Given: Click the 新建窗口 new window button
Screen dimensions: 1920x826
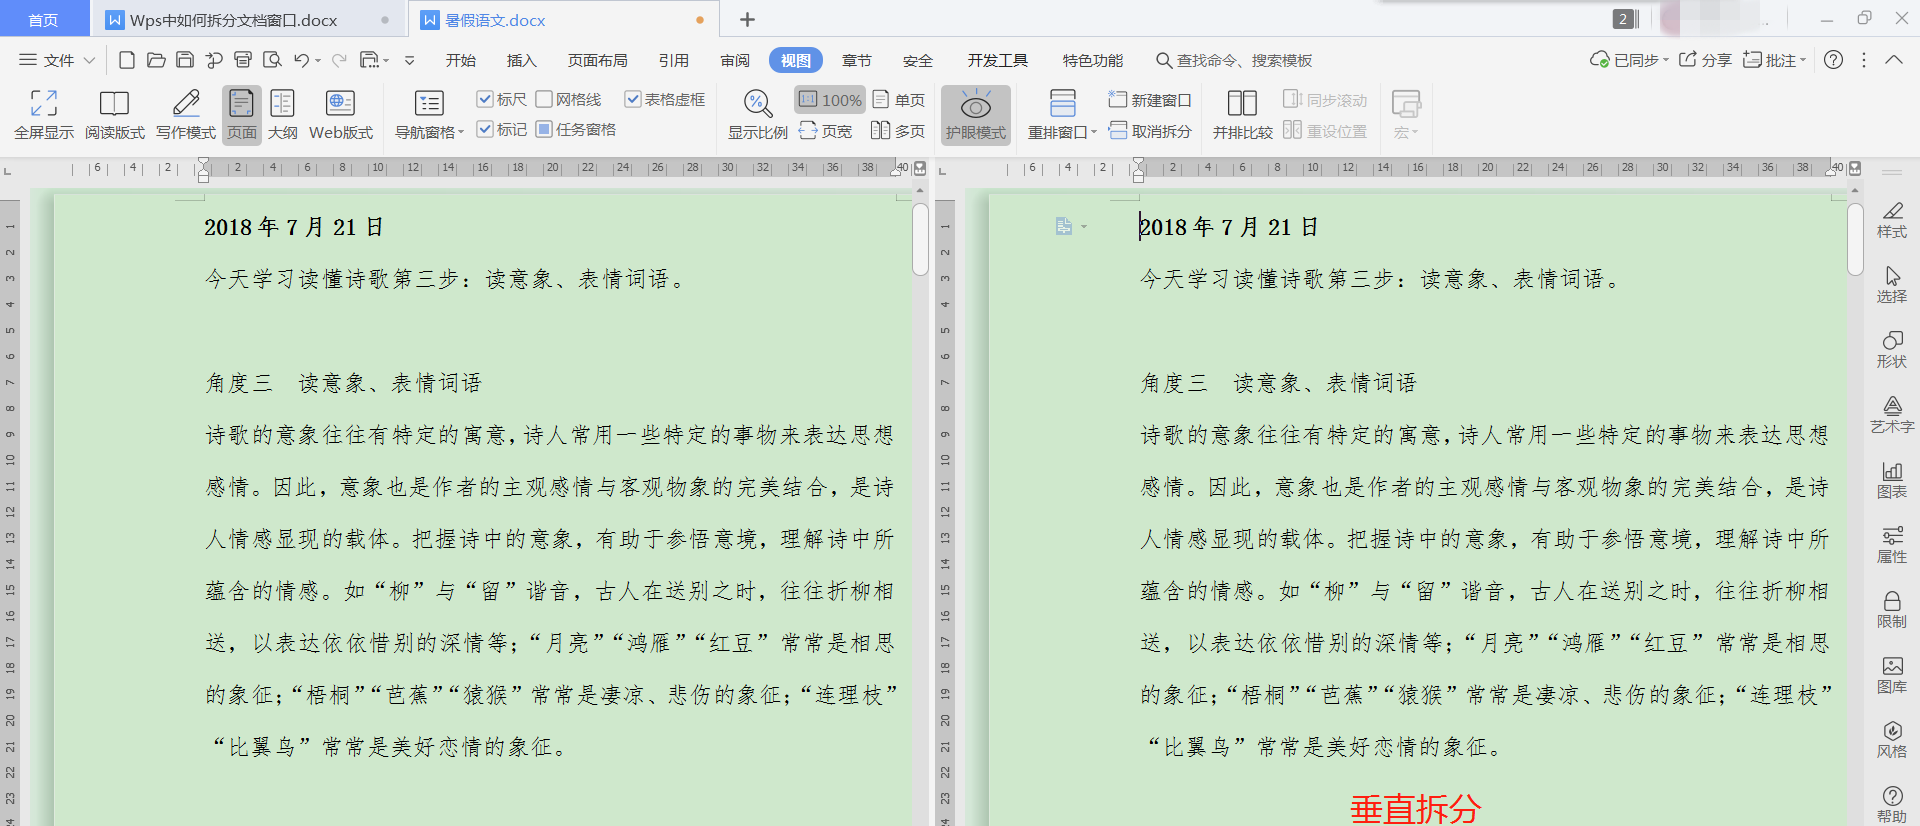Looking at the screenshot, I should click(x=1151, y=100).
